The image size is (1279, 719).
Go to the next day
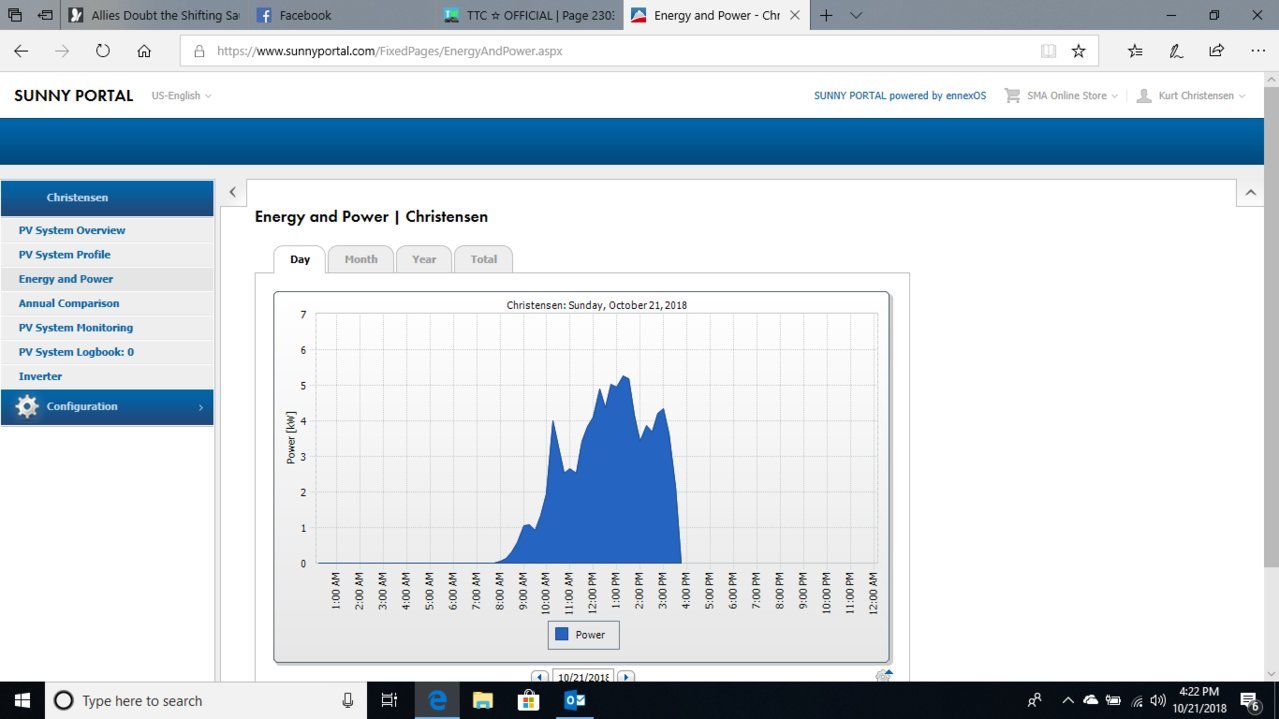click(626, 677)
